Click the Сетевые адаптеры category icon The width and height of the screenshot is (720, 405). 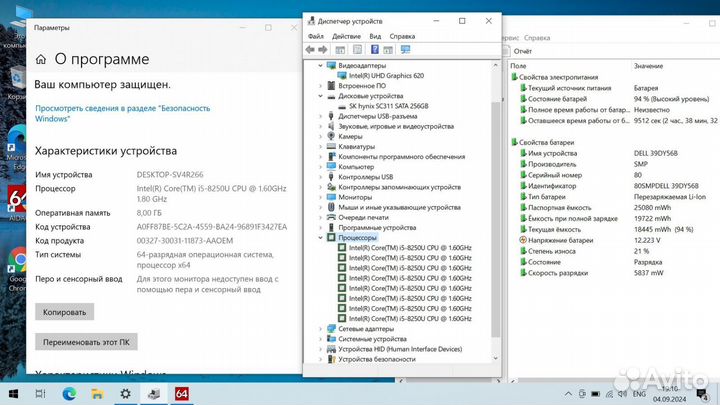tap(331, 329)
